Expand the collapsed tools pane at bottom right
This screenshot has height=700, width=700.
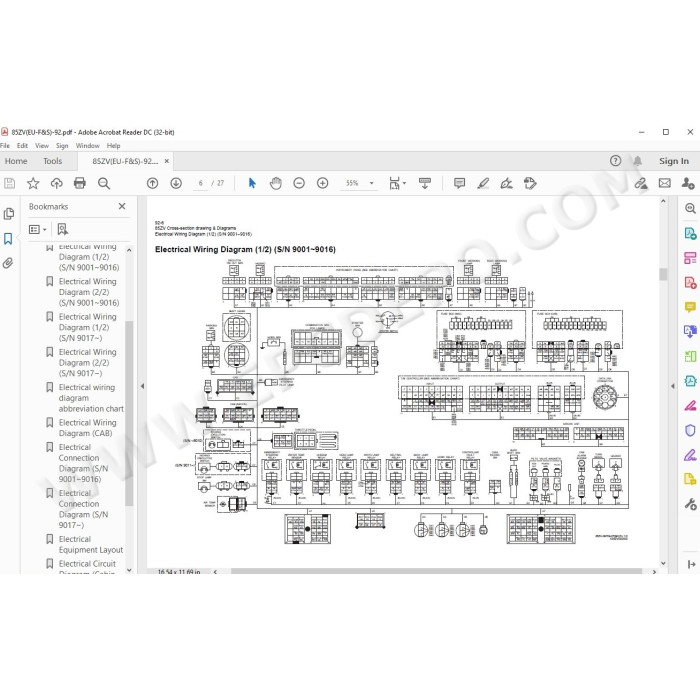pyautogui.click(x=692, y=564)
